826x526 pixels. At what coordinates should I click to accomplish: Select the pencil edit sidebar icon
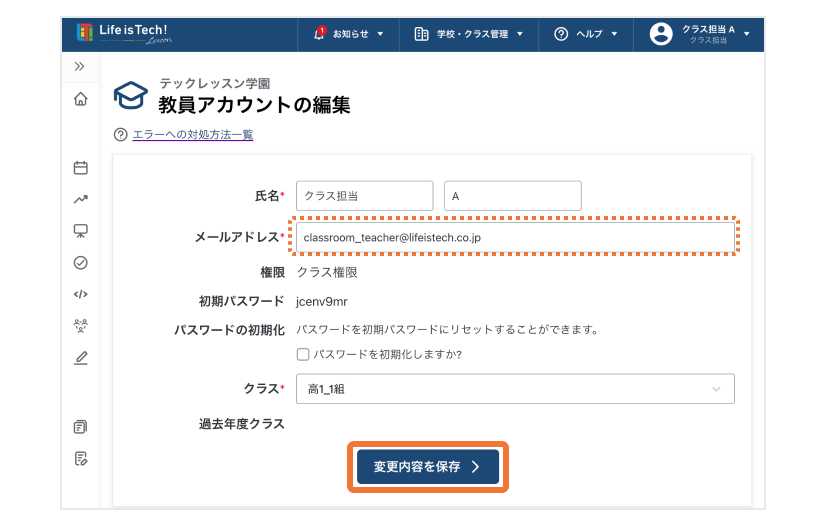tap(81, 357)
